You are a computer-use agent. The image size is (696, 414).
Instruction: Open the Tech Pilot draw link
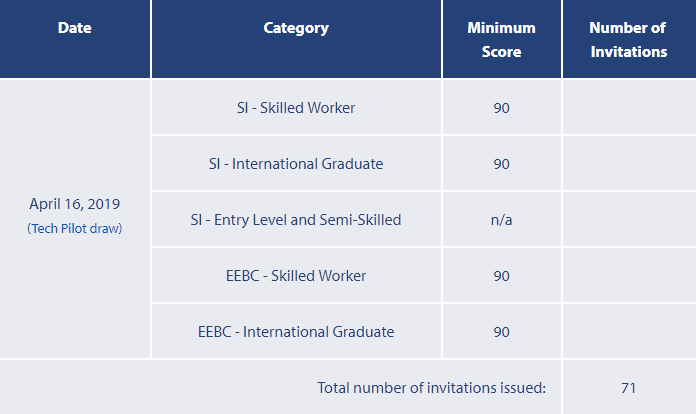(x=75, y=228)
